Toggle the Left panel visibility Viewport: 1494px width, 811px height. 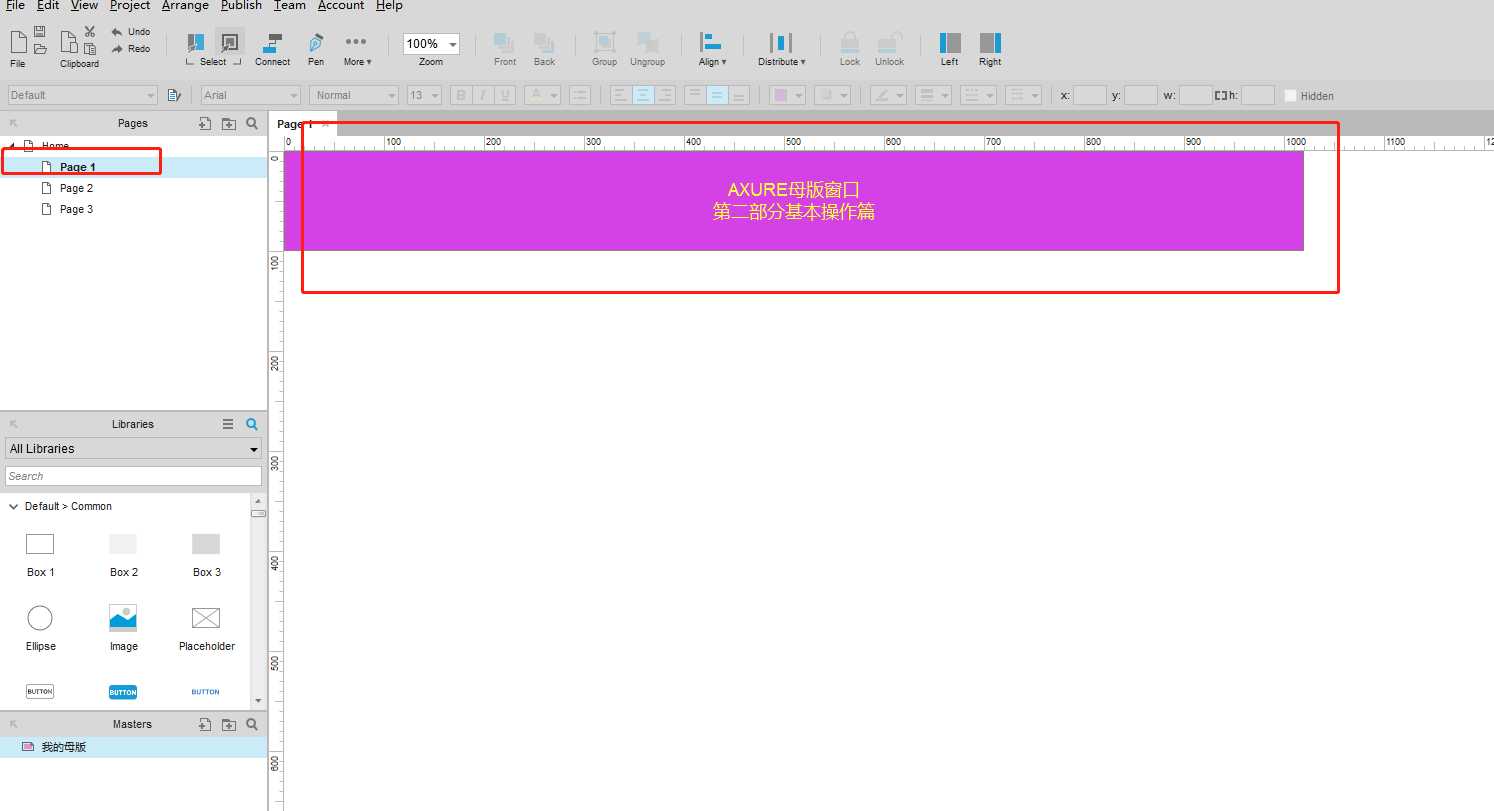click(950, 43)
